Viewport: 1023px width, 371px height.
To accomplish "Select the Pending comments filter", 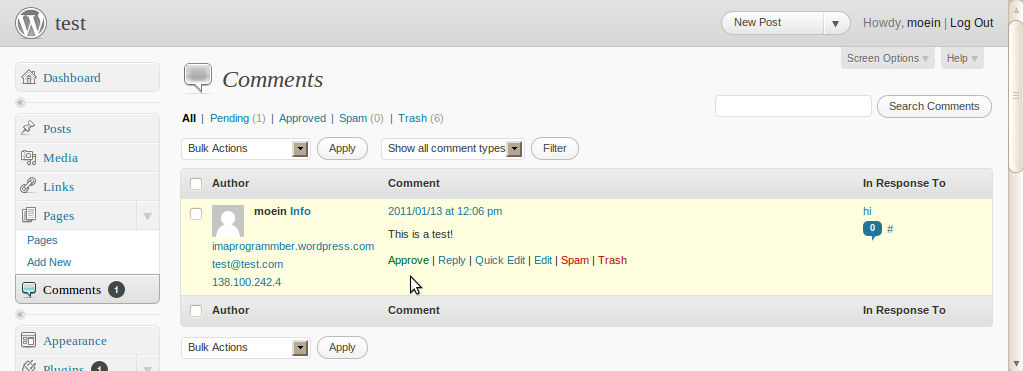I will (x=229, y=118).
